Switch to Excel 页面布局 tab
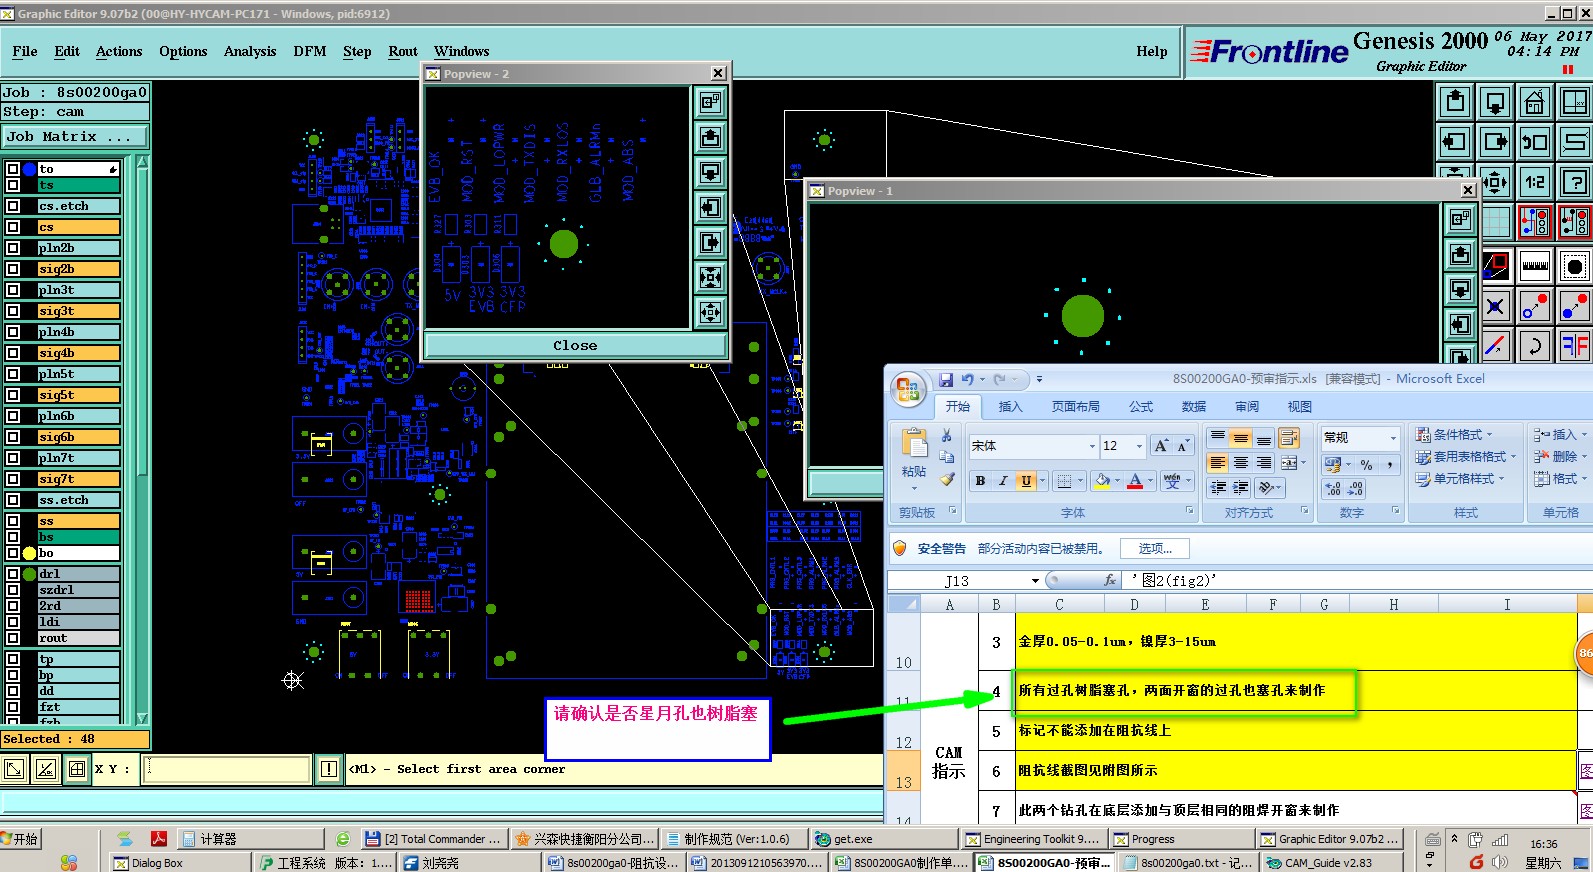The width and height of the screenshot is (1593, 872). [1076, 406]
